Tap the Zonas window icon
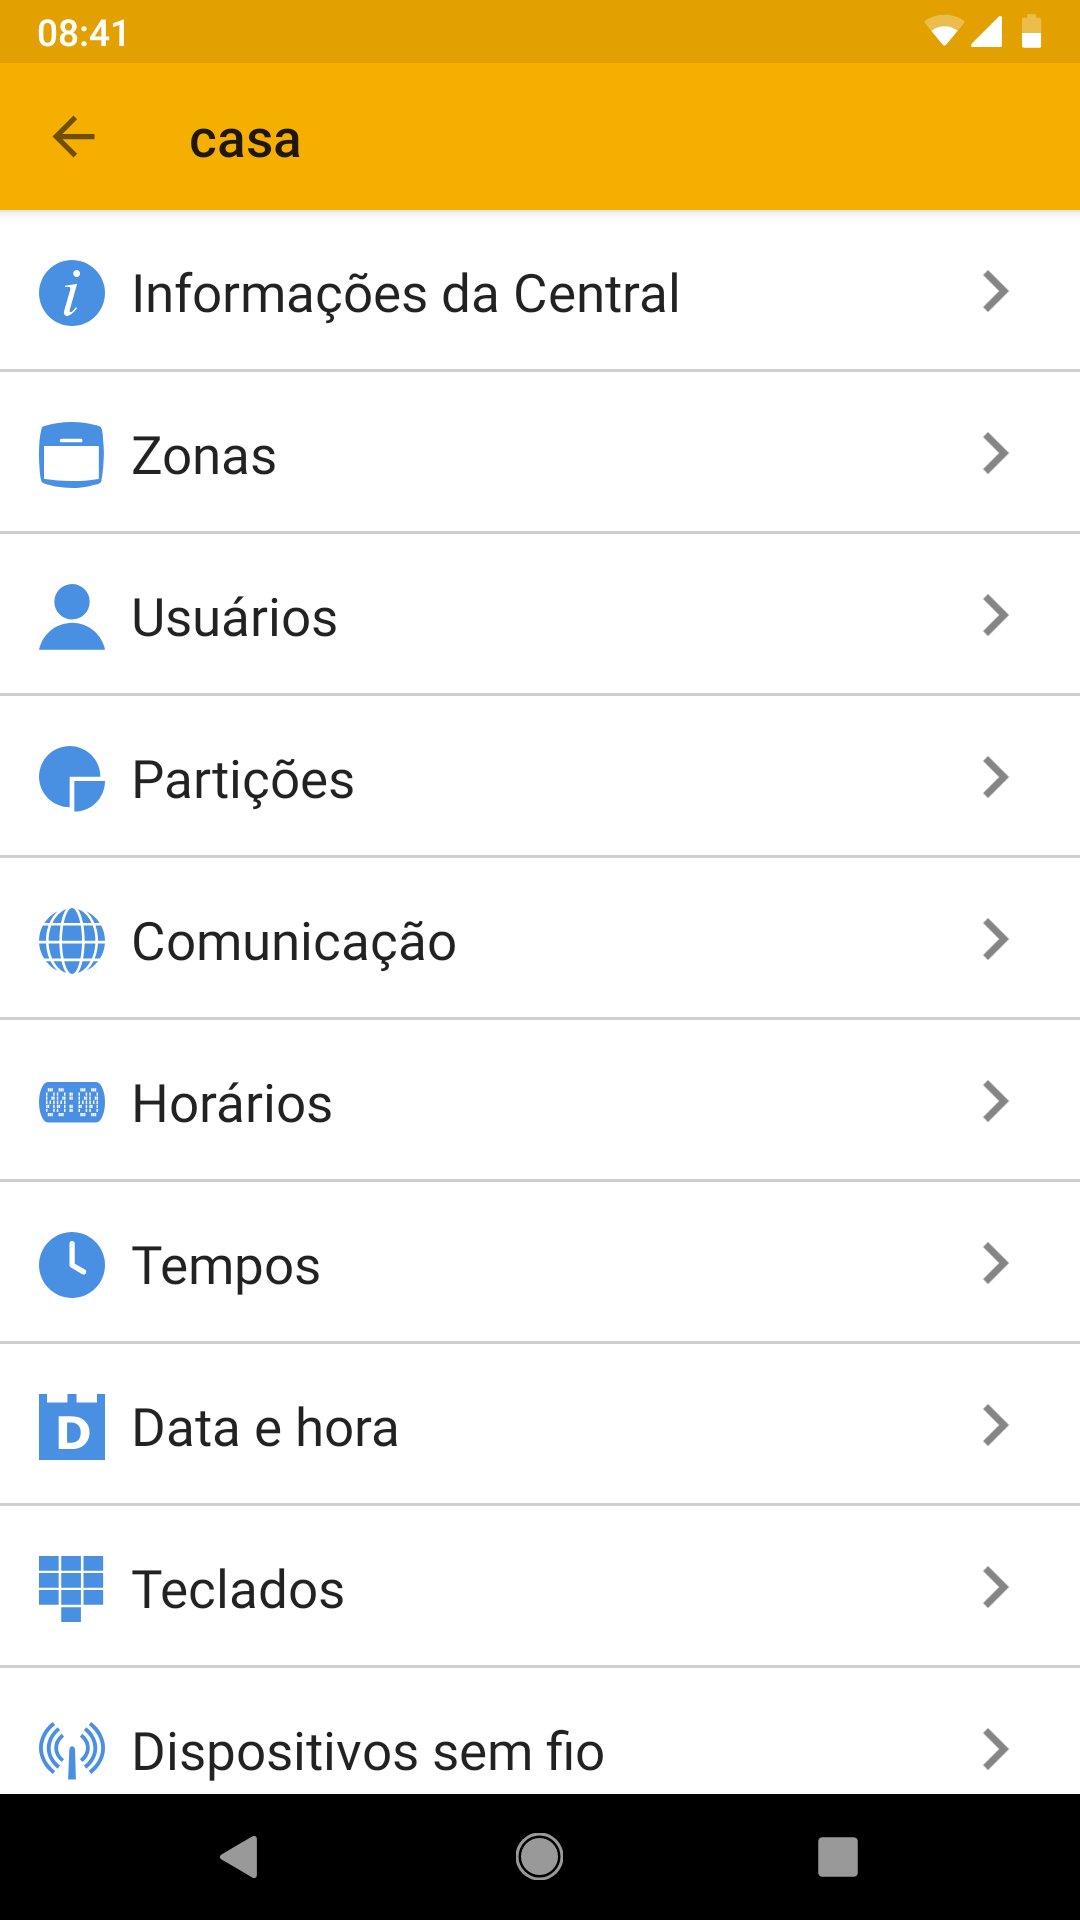1080x1920 pixels. pyautogui.click(x=71, y=455)
